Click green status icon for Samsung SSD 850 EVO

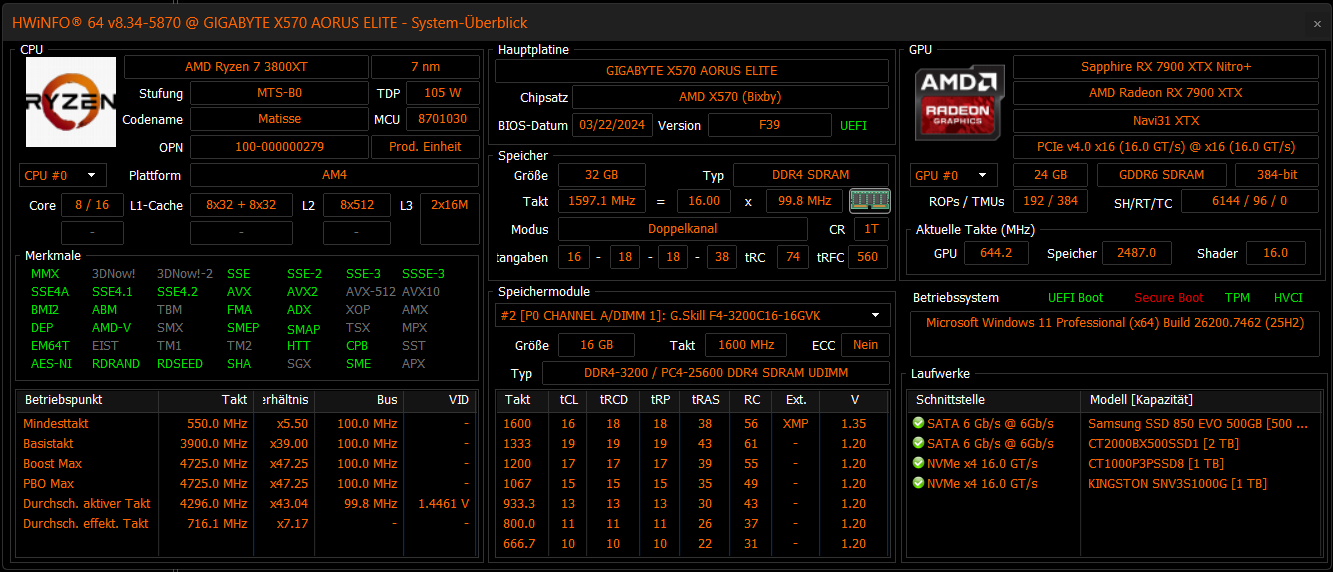(918, 423)
